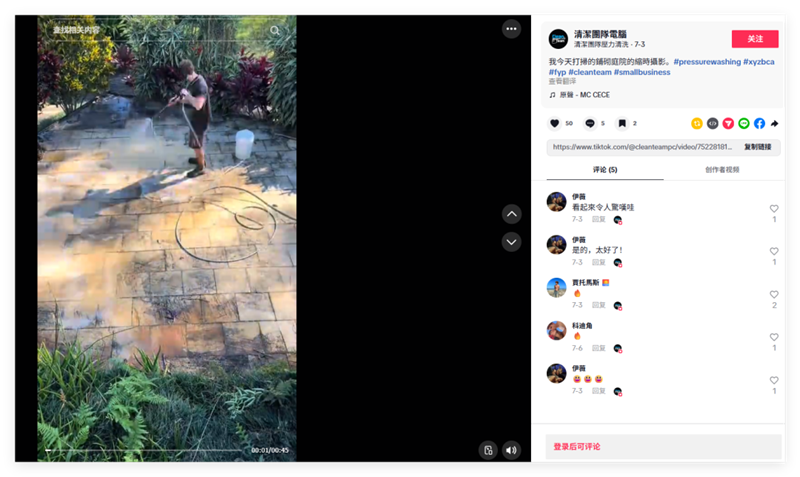
Task: Click the 复制链接 copy link button
Action: (758, 147)
